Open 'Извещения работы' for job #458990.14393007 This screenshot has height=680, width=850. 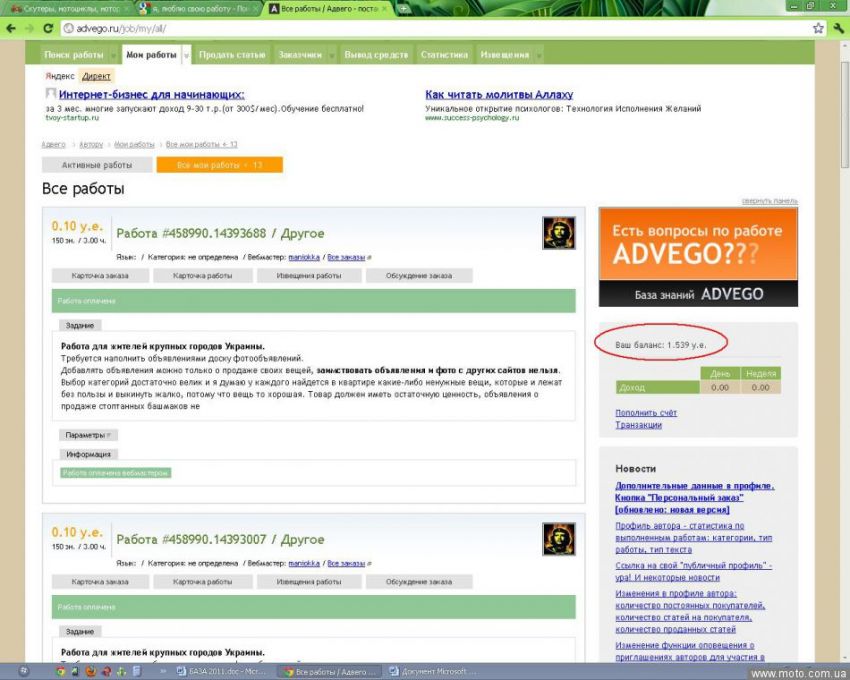coord(309,582)
